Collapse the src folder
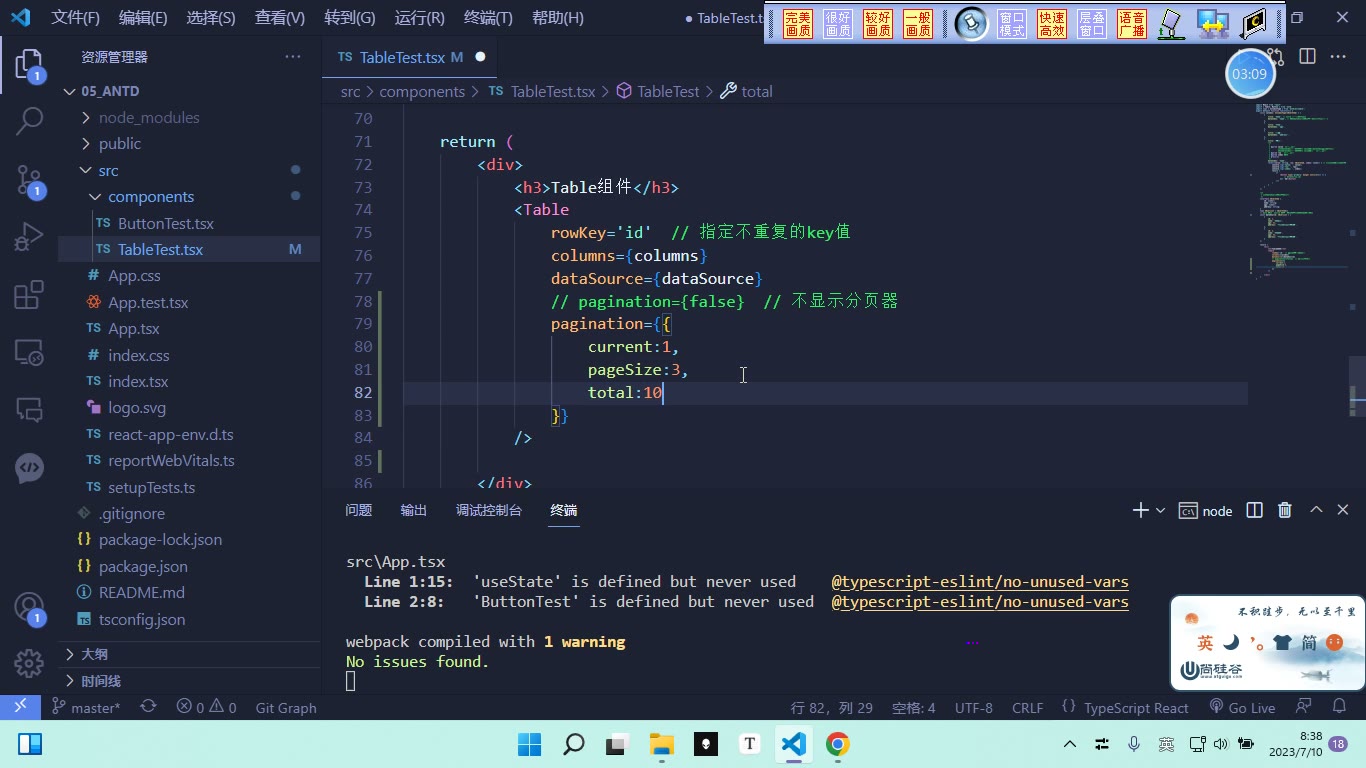The width and height of the screenshot is (1366, 768). (x=108, y=170)
